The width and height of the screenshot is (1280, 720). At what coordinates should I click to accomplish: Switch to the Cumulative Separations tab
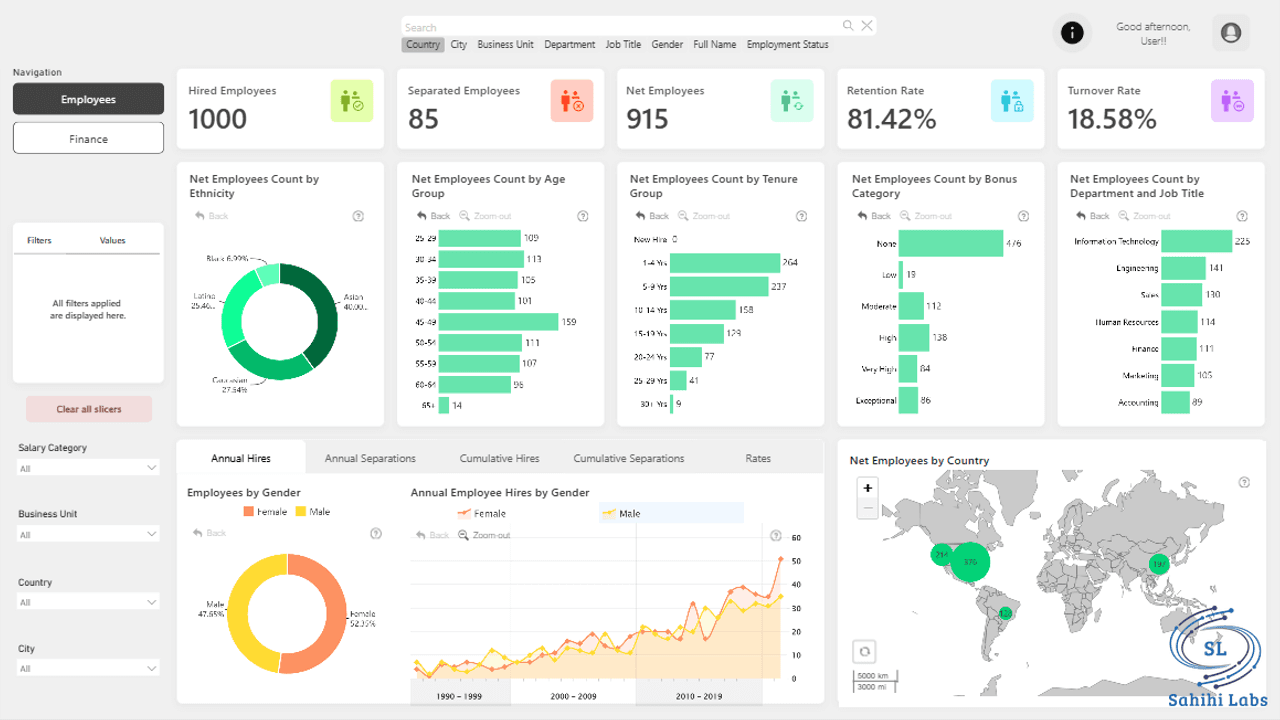629,458
